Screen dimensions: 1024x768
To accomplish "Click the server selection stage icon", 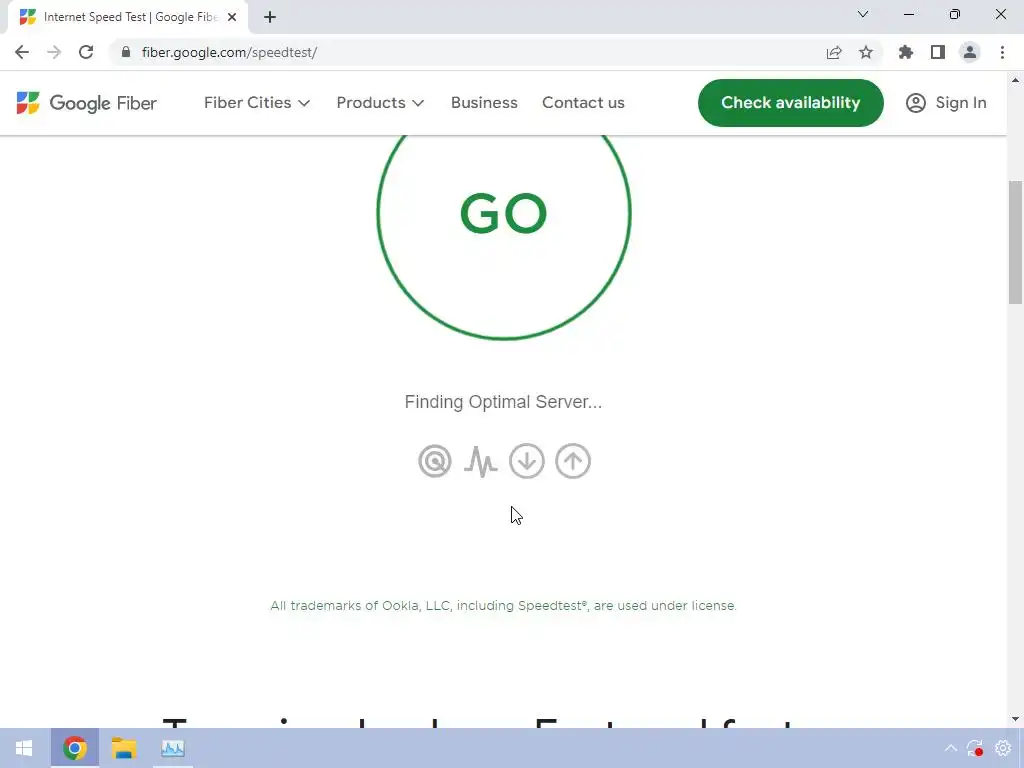I will pyautogui.click(x=435, y=461).
